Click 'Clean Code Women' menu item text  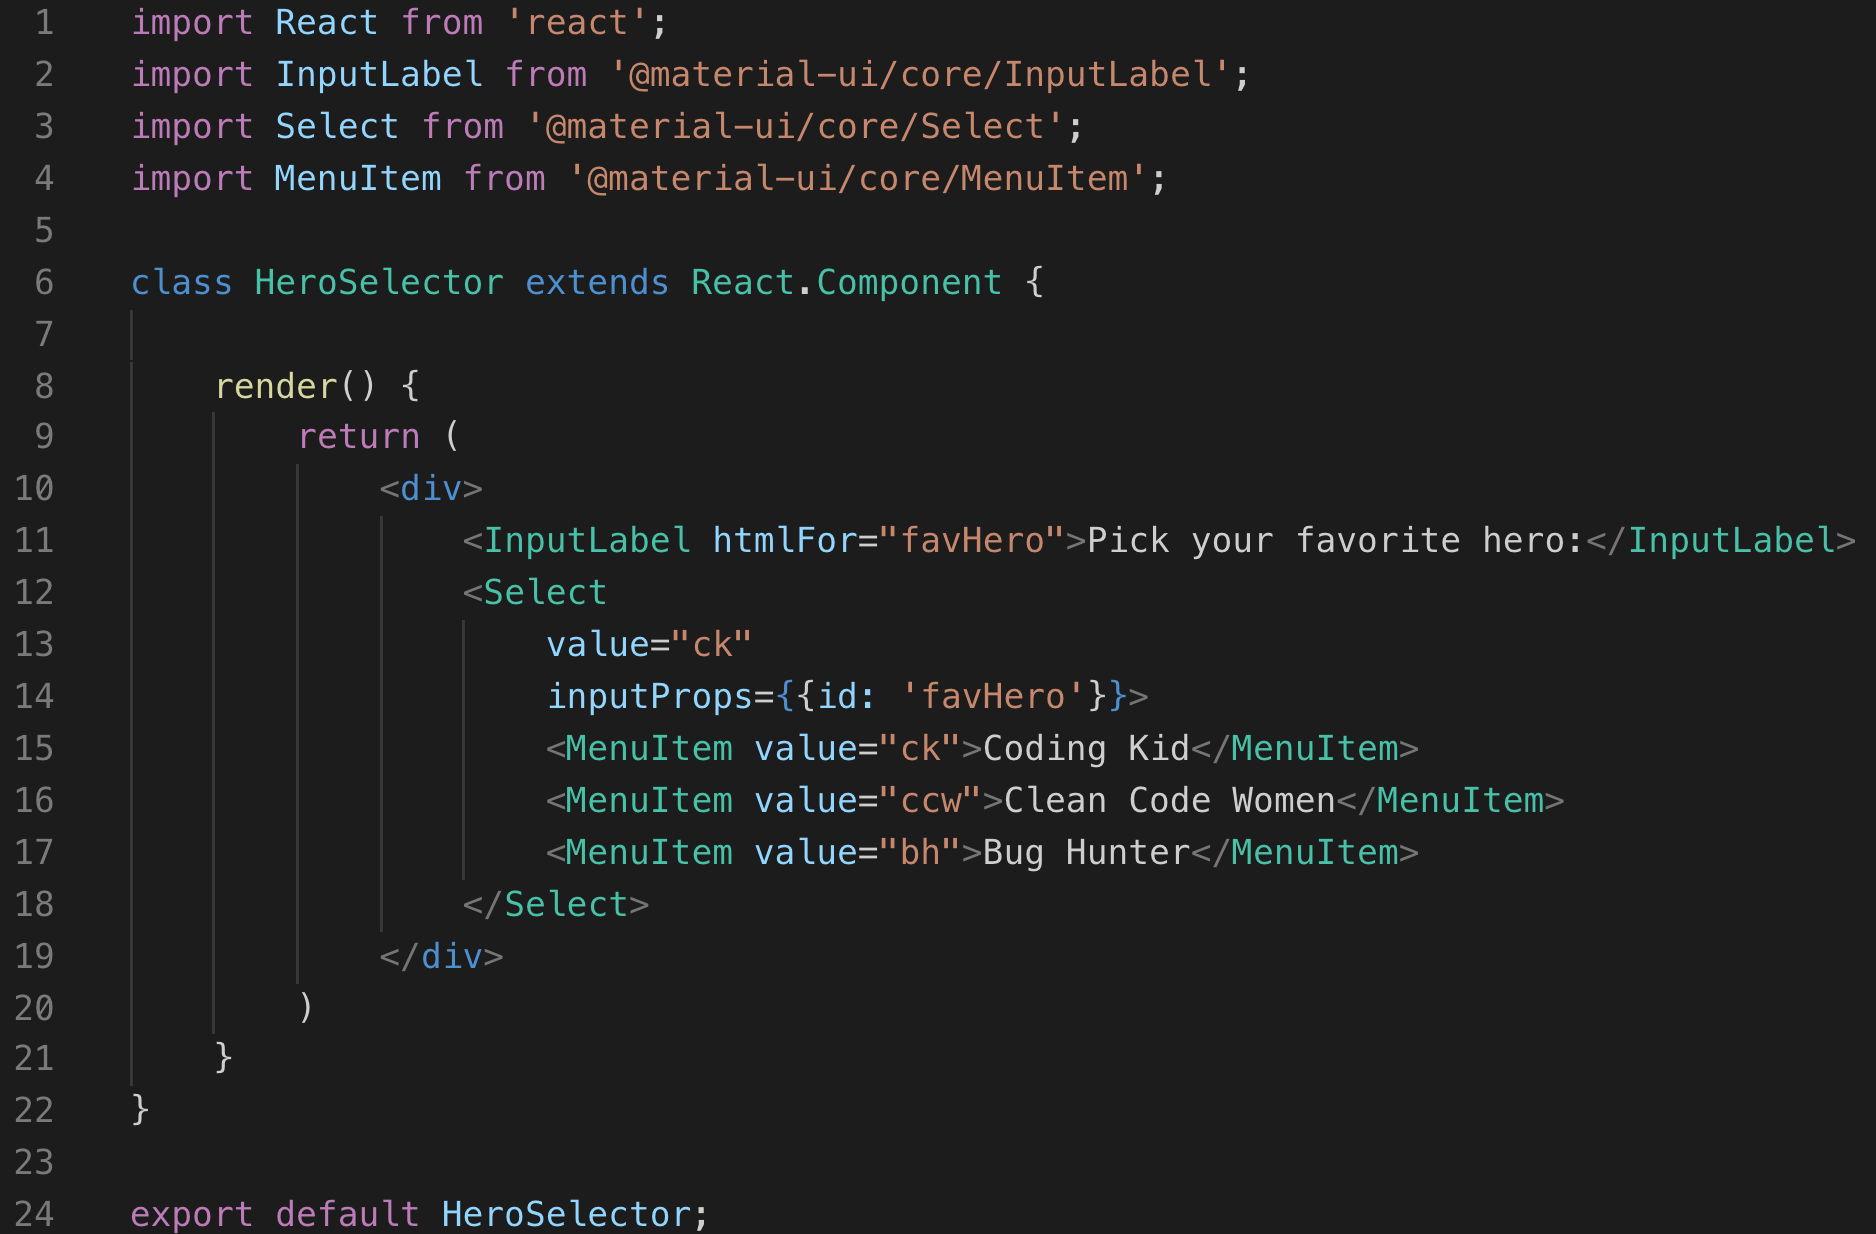(1170, 800)
